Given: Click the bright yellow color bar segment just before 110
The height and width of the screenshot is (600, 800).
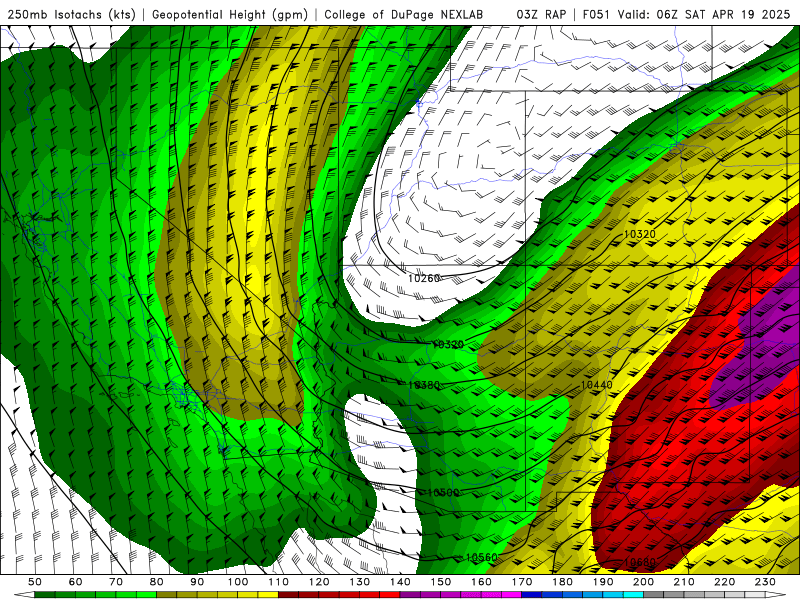Looking at the screenshot, I should 268,595.
